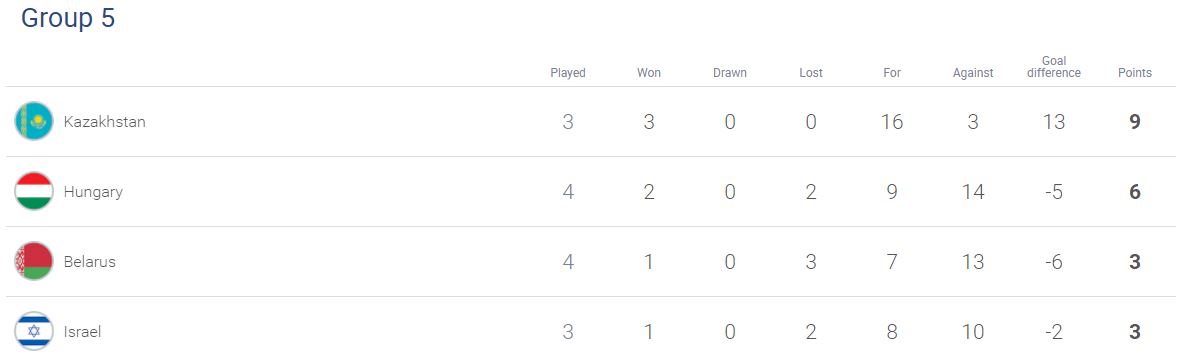The image size is (1183, 360).
Task: Click the Won column header
Action: coord(649,73)
